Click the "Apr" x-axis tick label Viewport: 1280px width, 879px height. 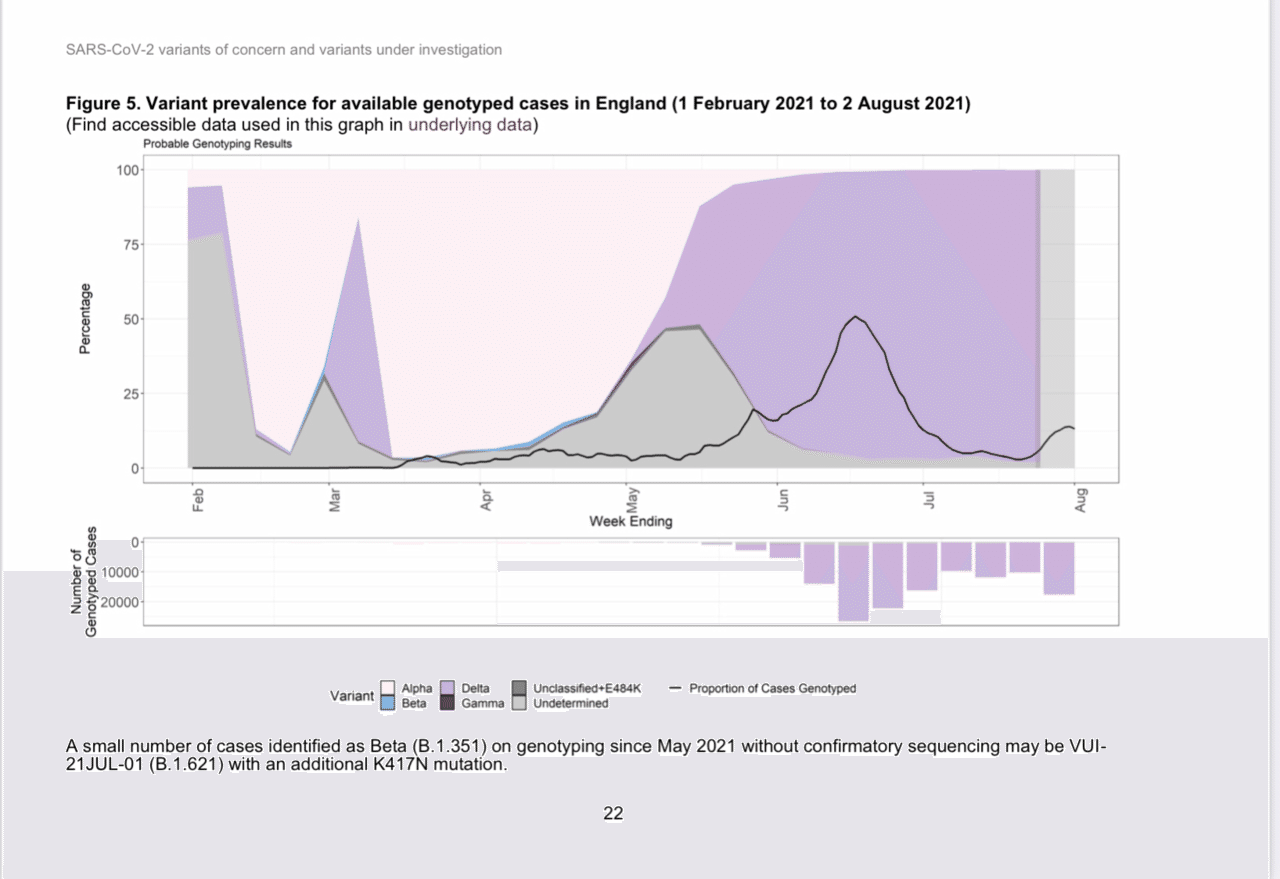(x=487, y=500)
